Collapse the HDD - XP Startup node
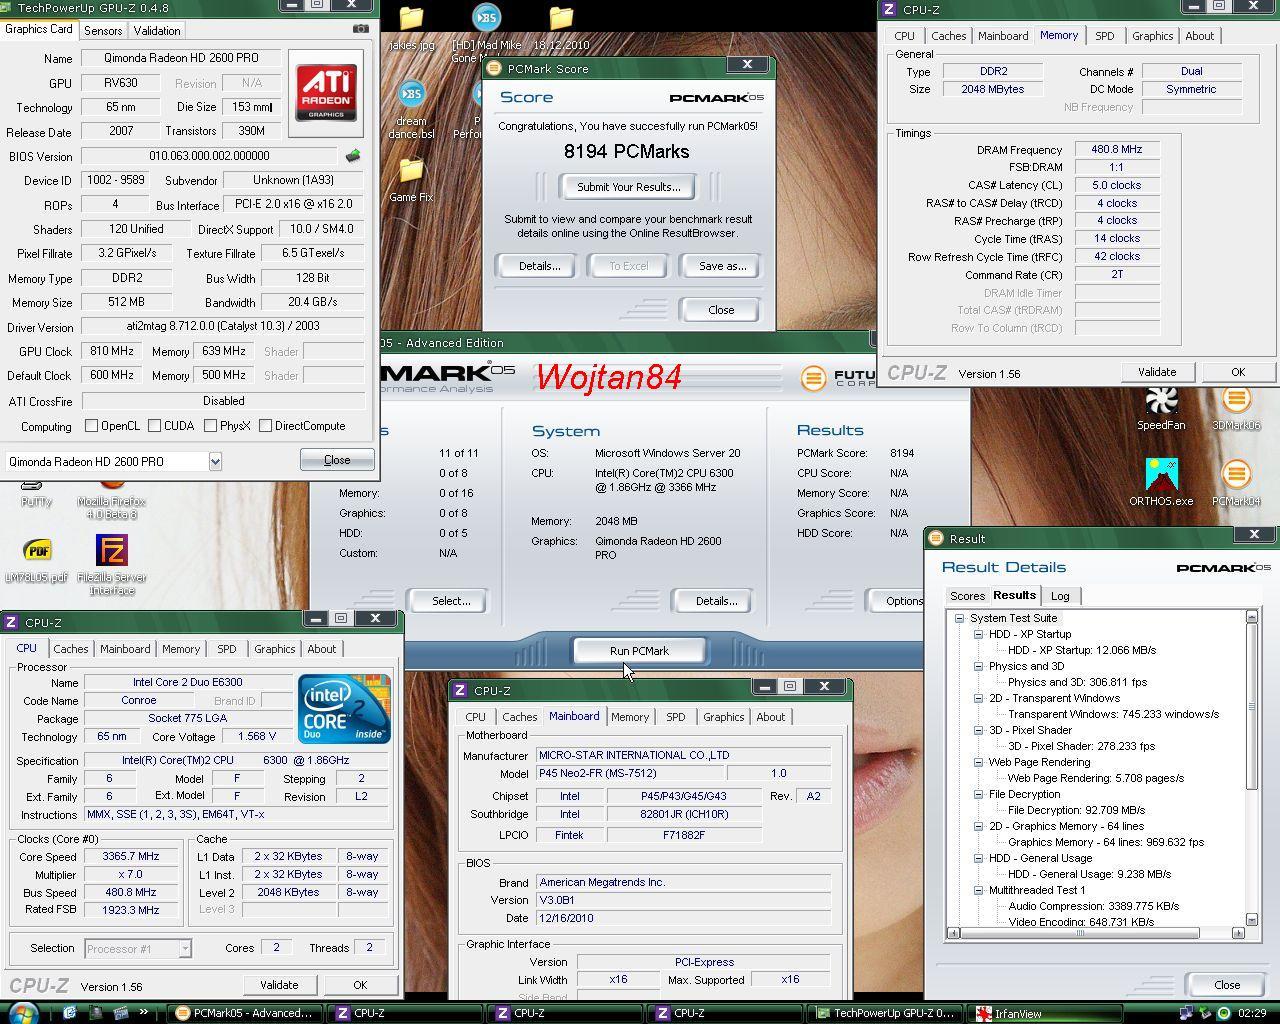Screen dimensions: 1280x1024 tap(978, 634)
